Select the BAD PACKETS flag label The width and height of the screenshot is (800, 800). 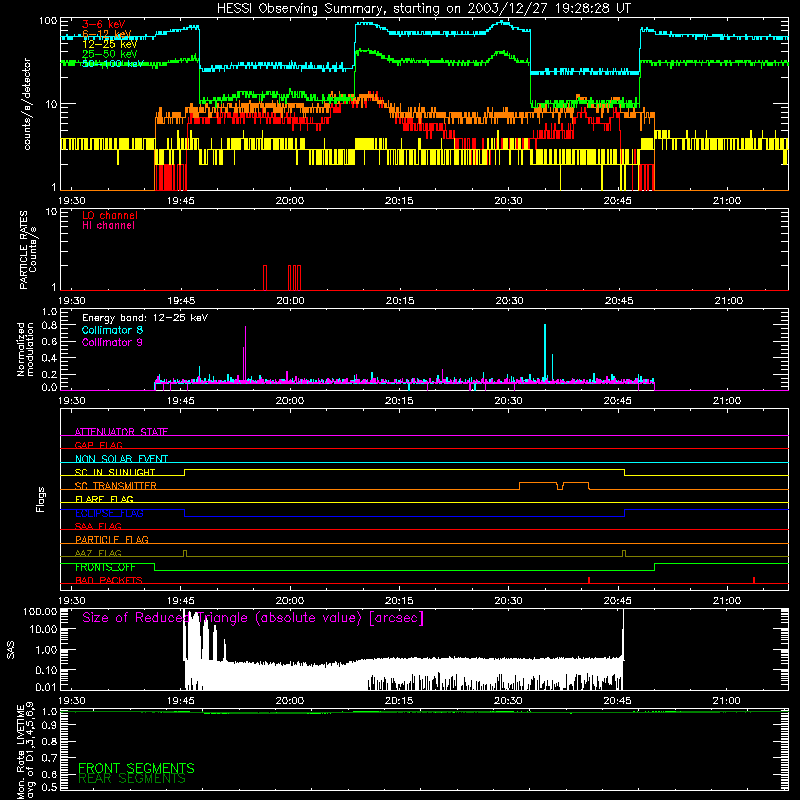tap(109, 580)
